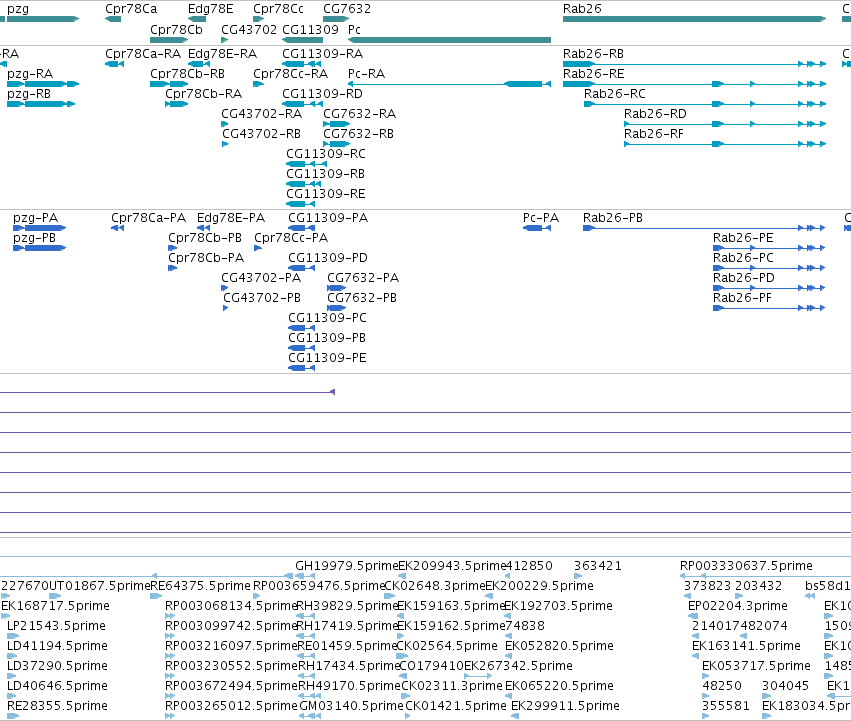Click transcript CG11309-RD
Screen dimensions: 851x721
coord(322,94)
